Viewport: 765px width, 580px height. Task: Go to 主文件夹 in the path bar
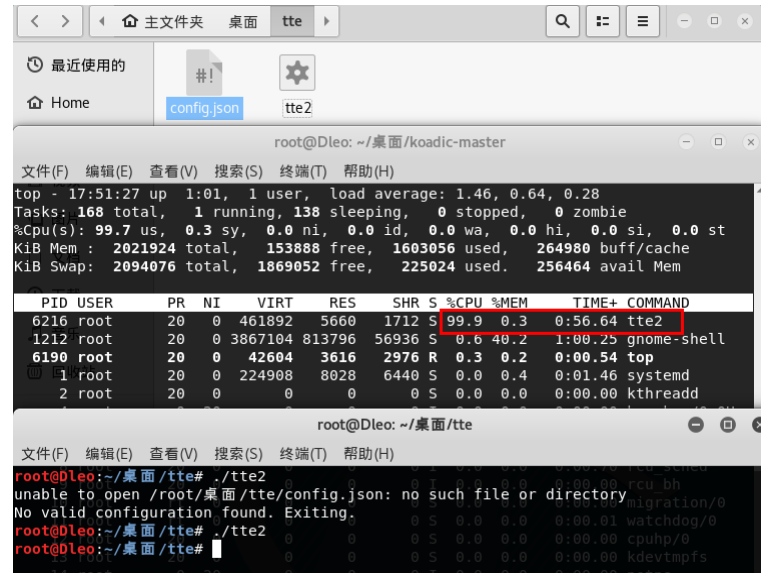click(162, 21)
